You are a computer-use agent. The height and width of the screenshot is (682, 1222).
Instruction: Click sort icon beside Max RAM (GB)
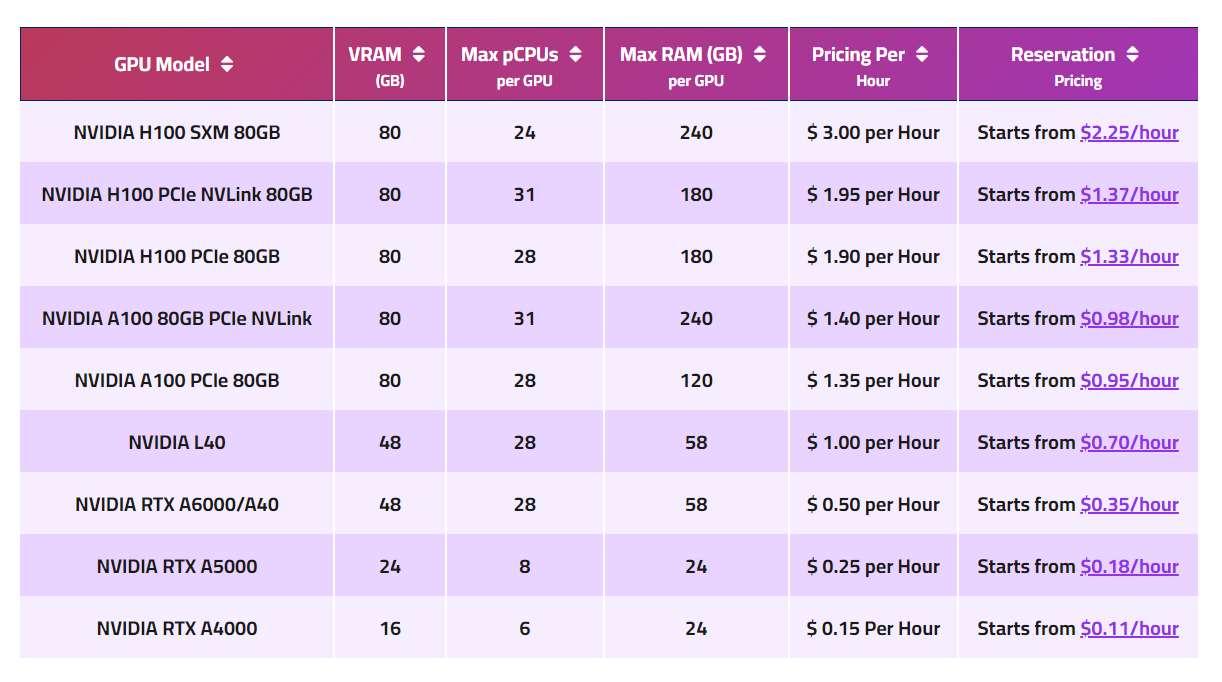tap(760, 55)
